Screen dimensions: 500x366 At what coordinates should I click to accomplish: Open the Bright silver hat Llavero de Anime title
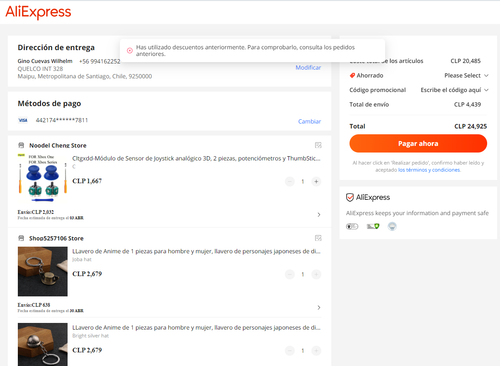tap(196, 328)
